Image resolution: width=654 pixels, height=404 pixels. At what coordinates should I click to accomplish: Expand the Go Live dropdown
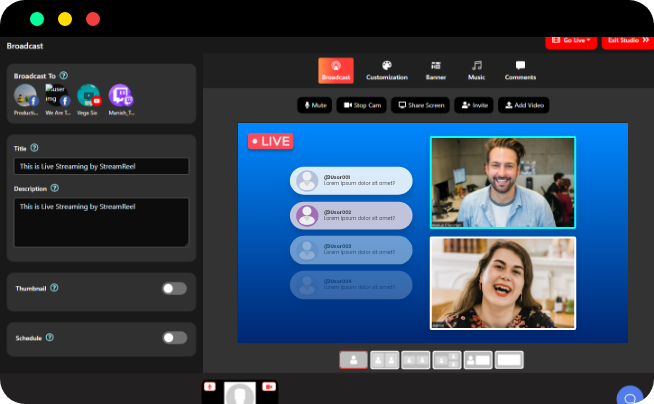[x=570, y=41]
